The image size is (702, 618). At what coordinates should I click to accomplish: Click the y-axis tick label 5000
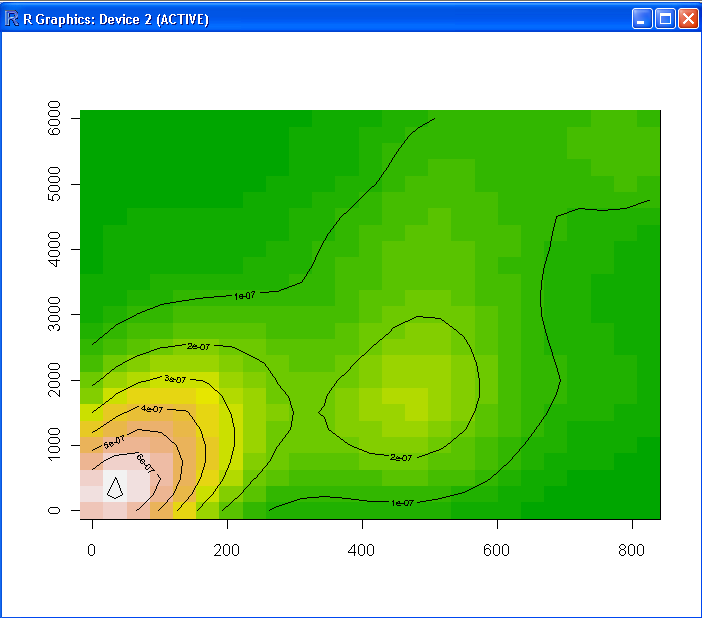(54, 185)
